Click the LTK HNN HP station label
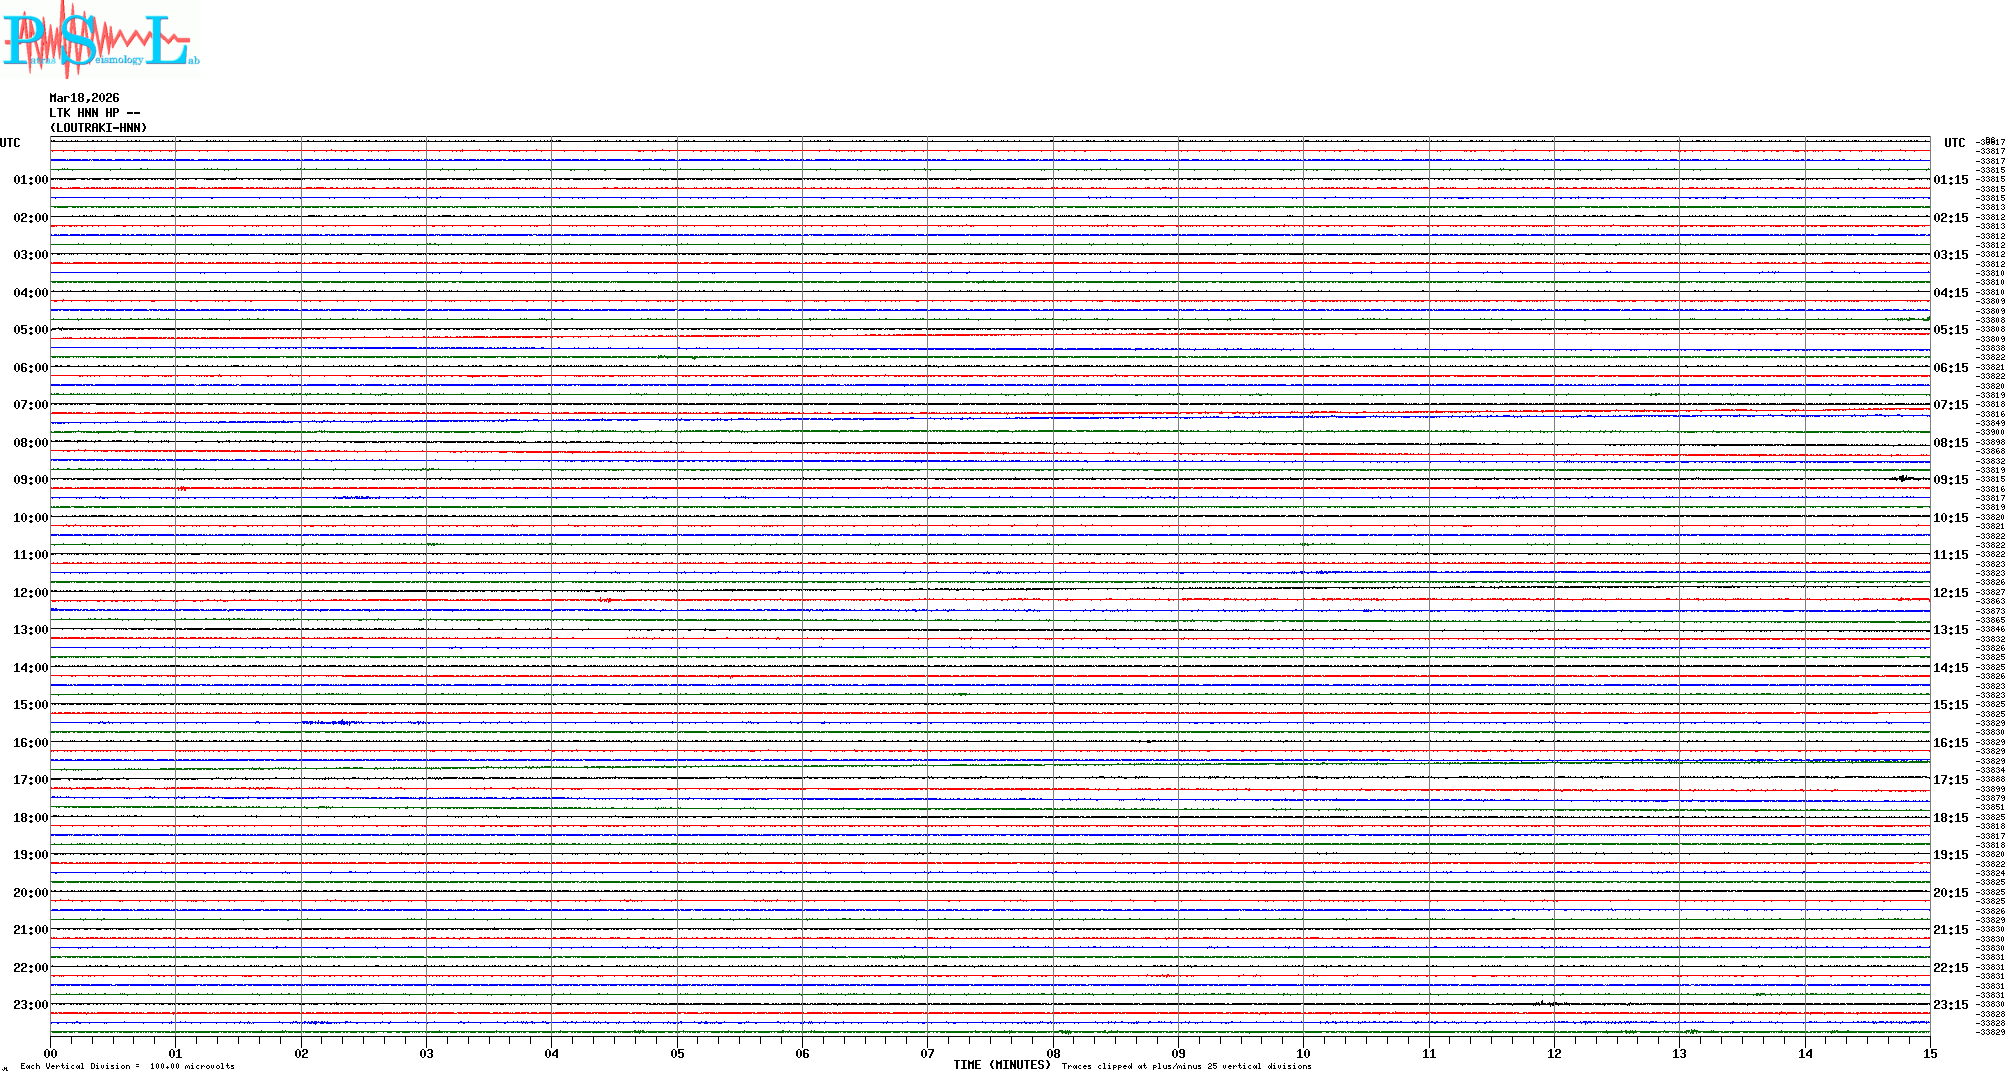The width and height of the screenshot is (2010, 1080). 94,113
